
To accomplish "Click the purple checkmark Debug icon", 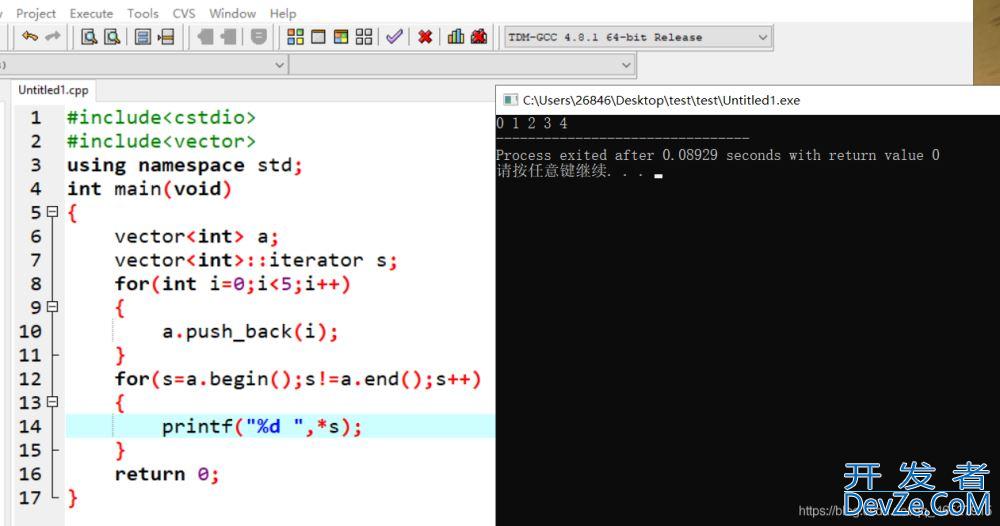I will pos(394,37).
